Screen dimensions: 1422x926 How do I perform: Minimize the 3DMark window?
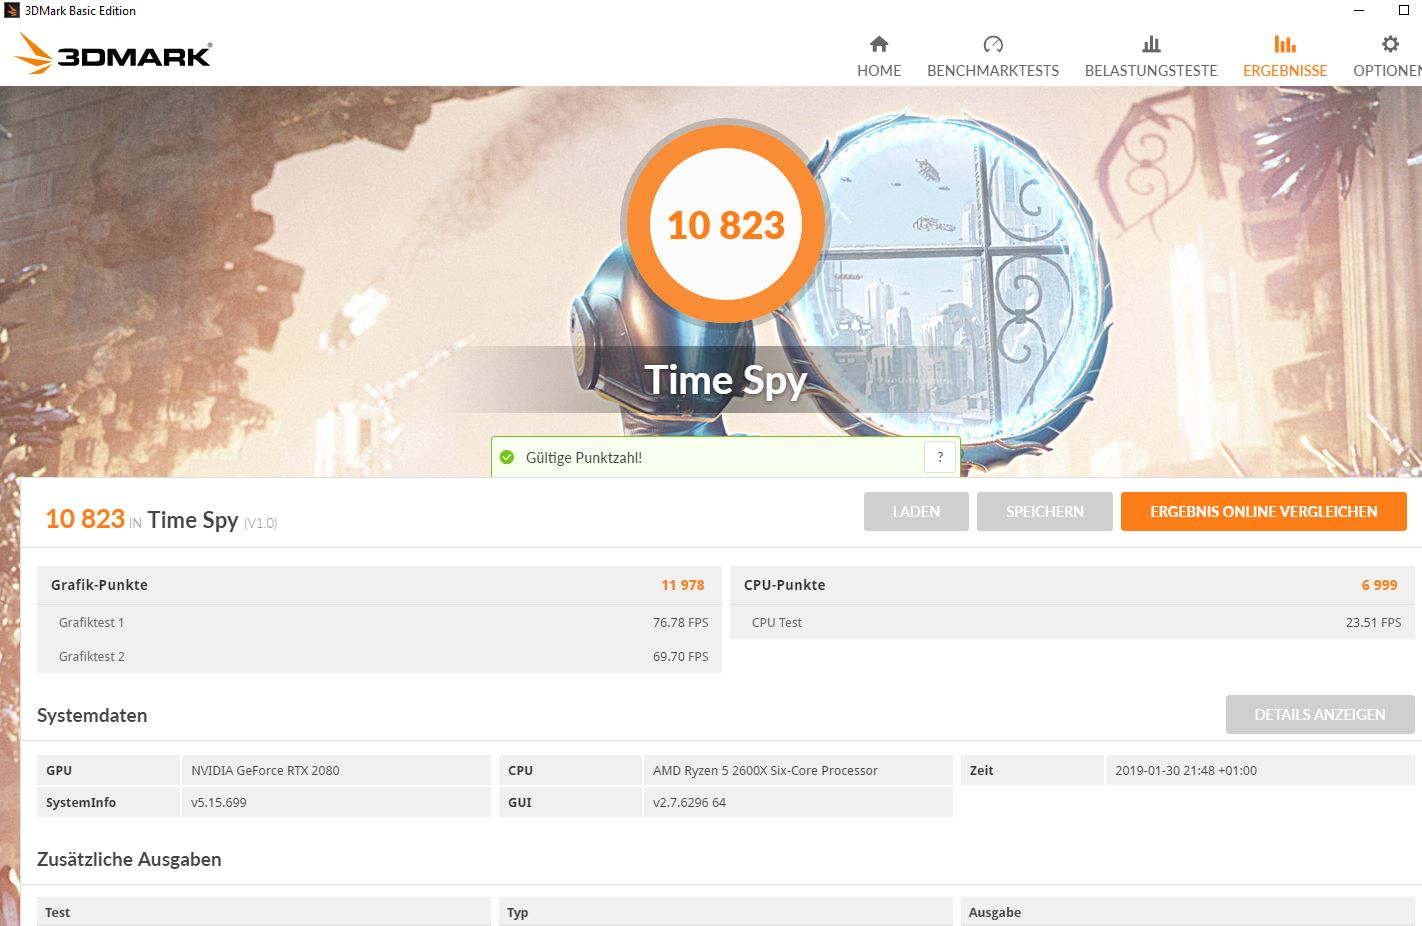[1359, 10]
